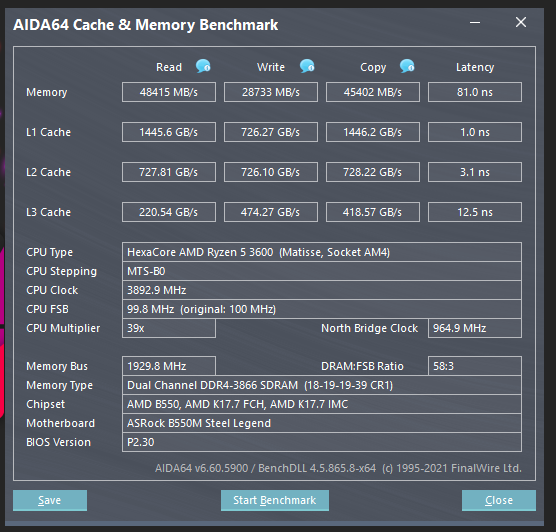
Task: Click the Memory Type label
Action: pos(59,386)
